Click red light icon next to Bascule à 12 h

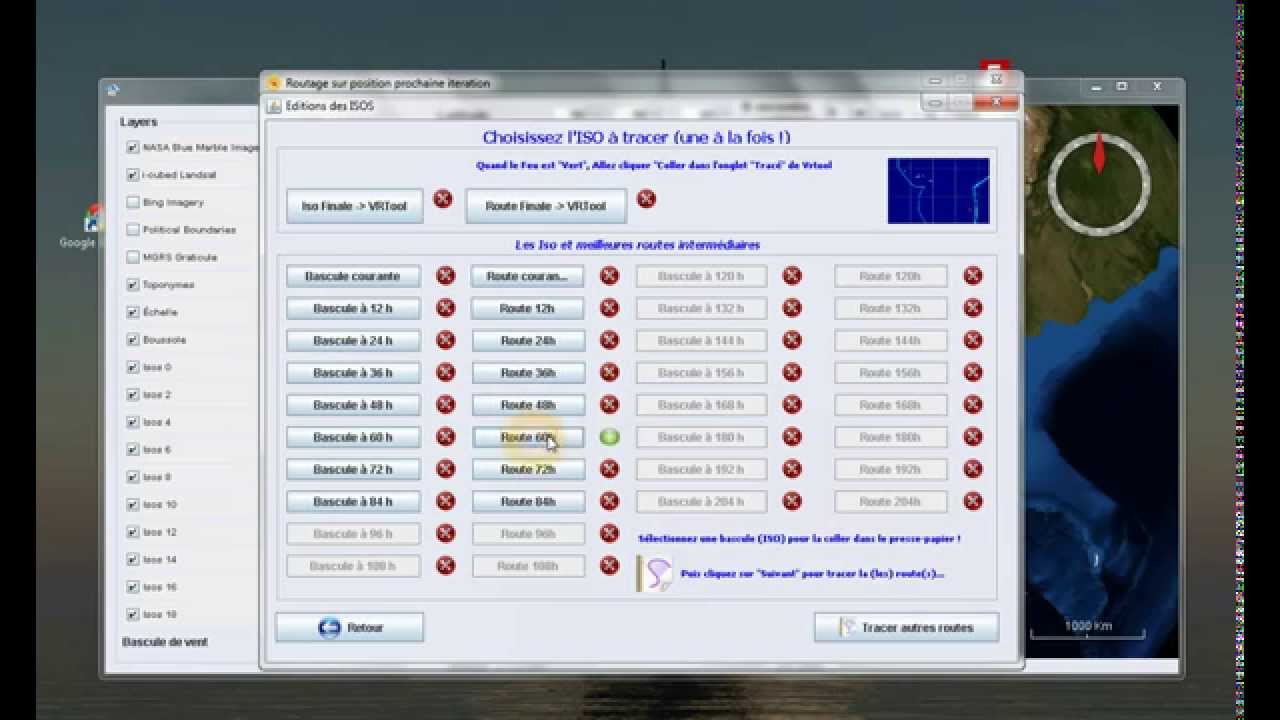coord(446,308)
